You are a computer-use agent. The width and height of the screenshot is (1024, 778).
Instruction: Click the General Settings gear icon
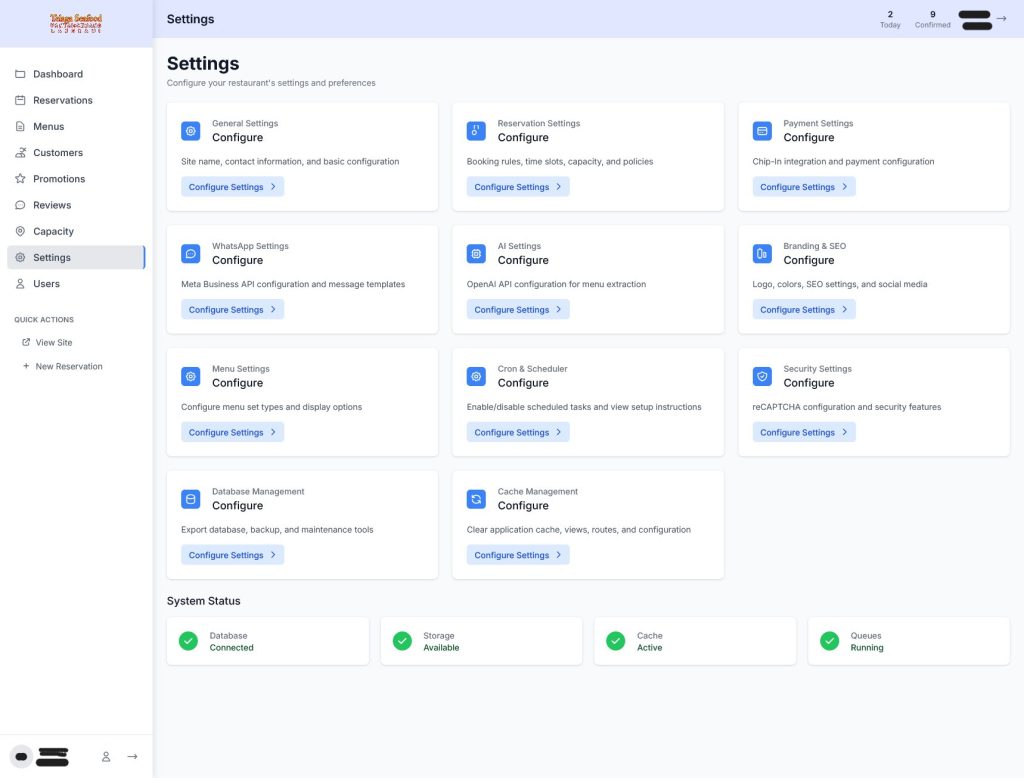click(x=191, y=131)
